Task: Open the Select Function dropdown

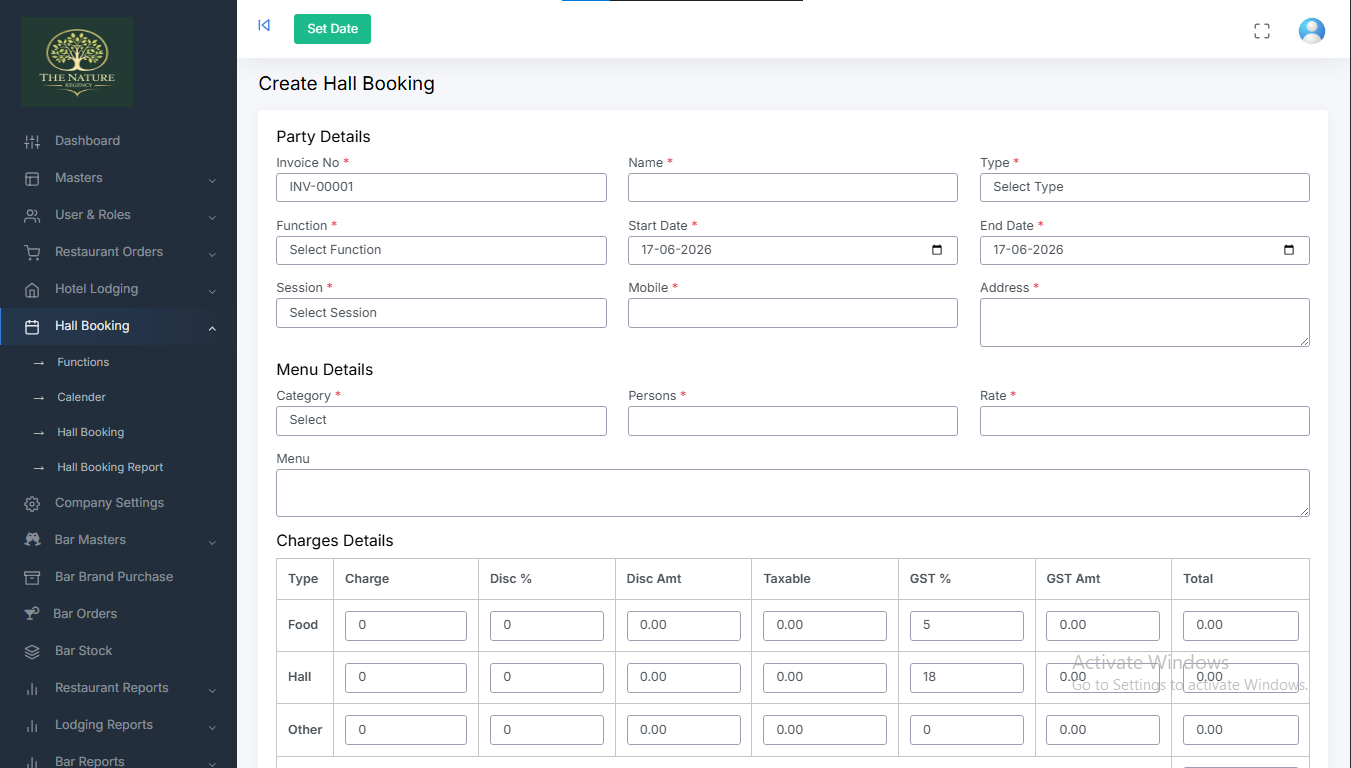Action: click(x=441, y=250)
